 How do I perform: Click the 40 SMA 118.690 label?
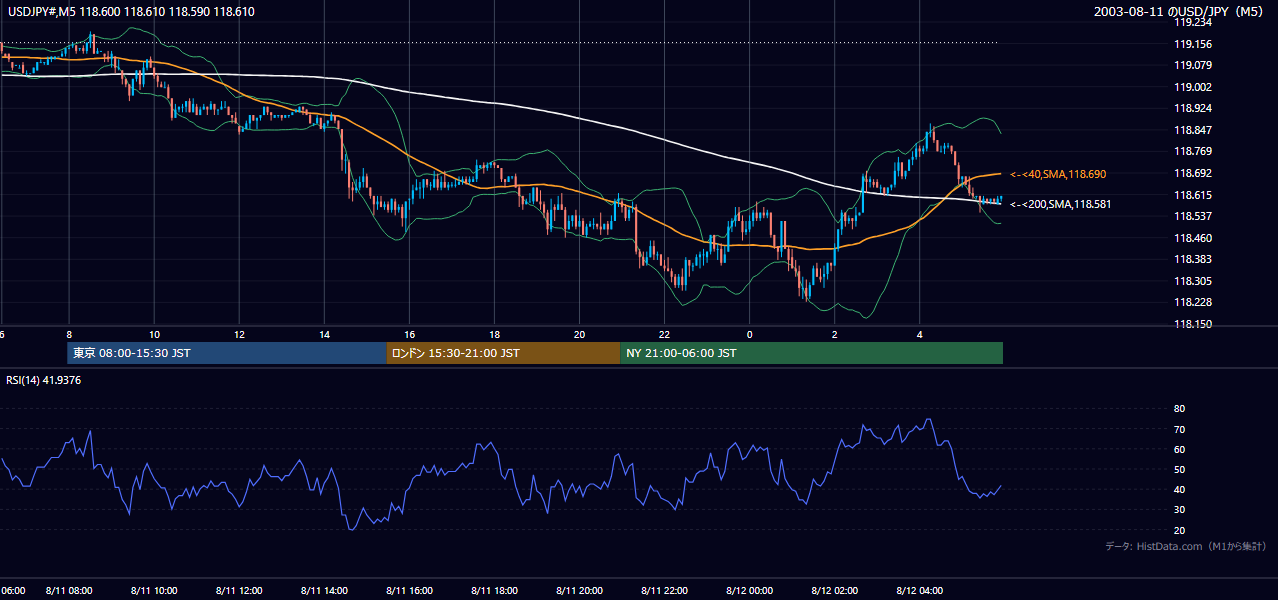[x=1058, y=174]
